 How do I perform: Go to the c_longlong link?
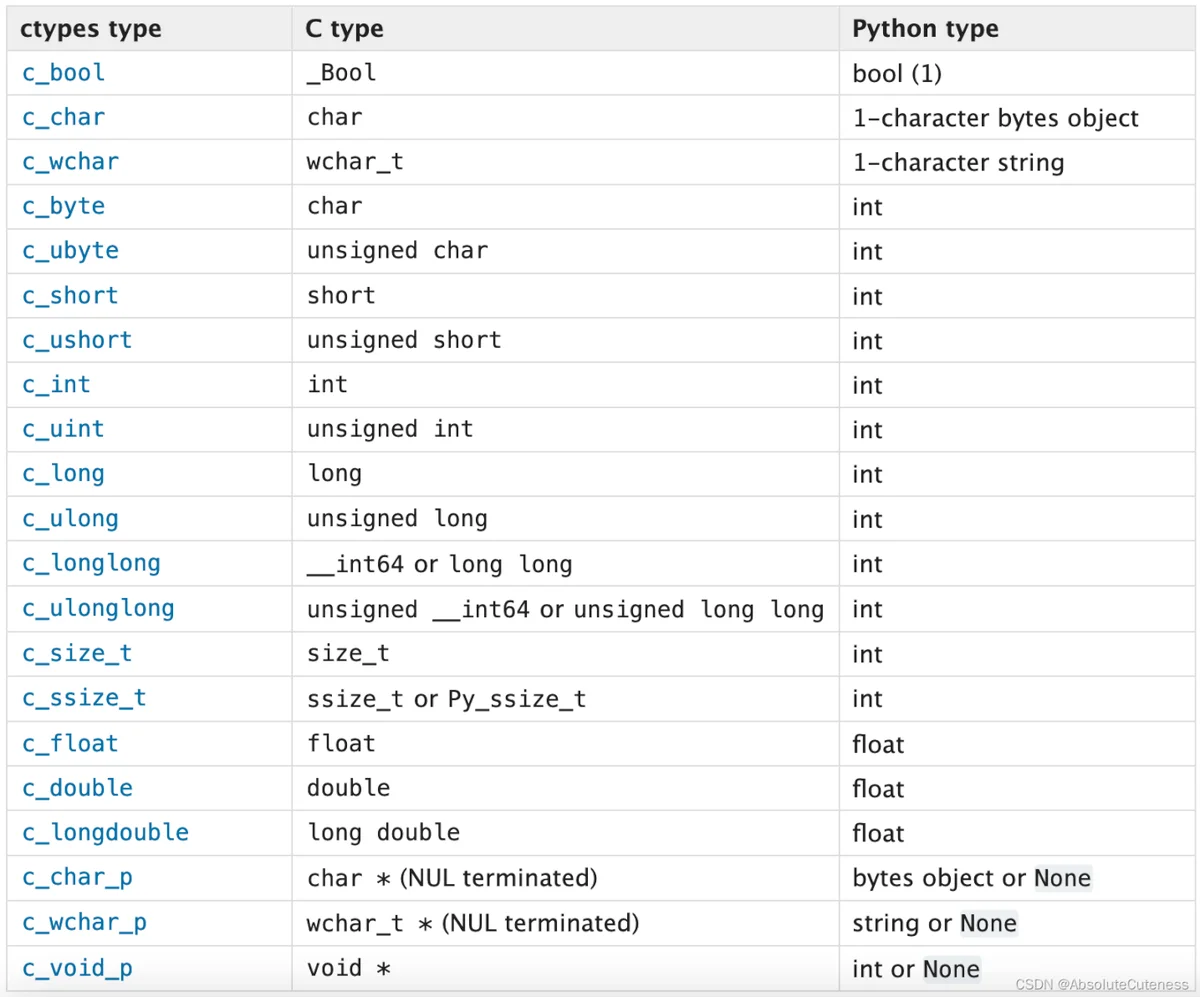point(91,563)
